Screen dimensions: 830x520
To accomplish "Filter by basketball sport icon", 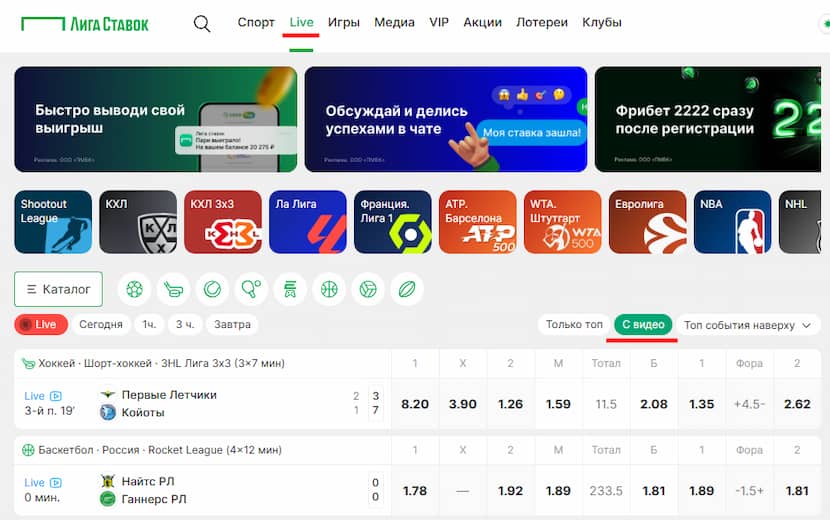I will [x=329, y=289].
